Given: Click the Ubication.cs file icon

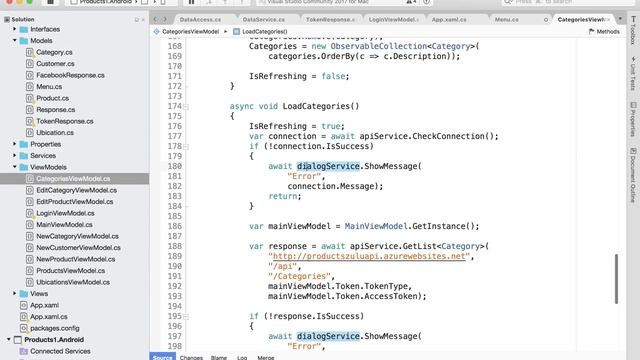Looking at the screenshot, I should click(30, 133).
